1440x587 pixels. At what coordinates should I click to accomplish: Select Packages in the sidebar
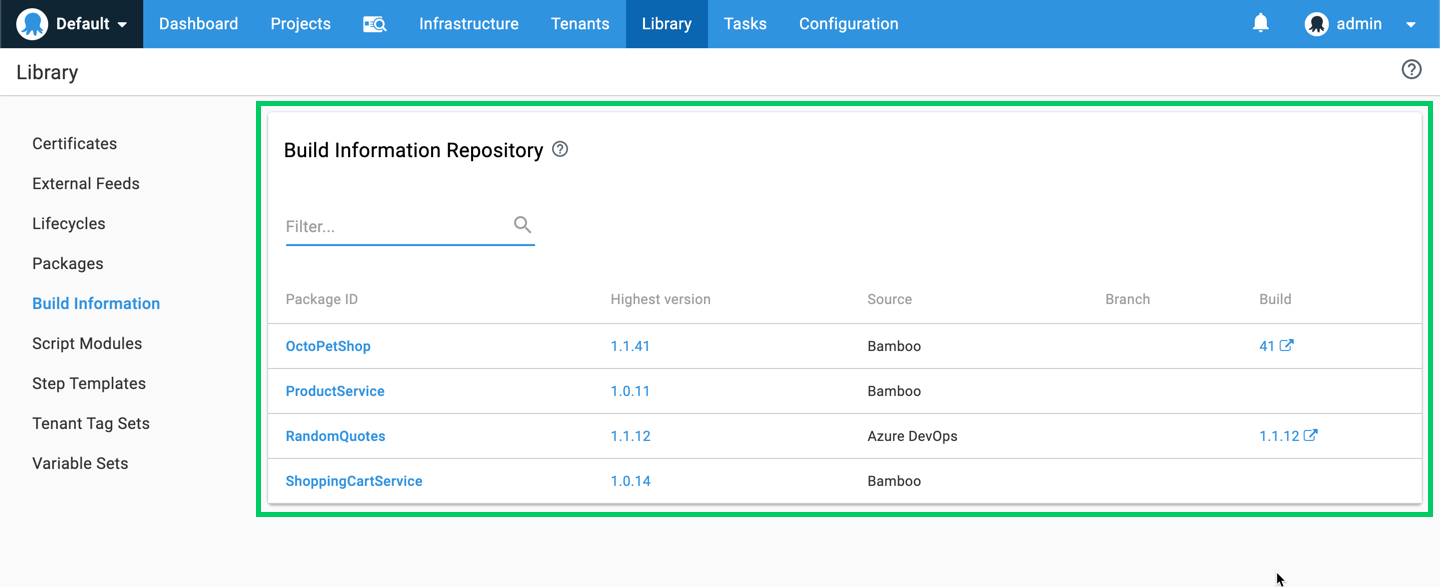(67, 263)
